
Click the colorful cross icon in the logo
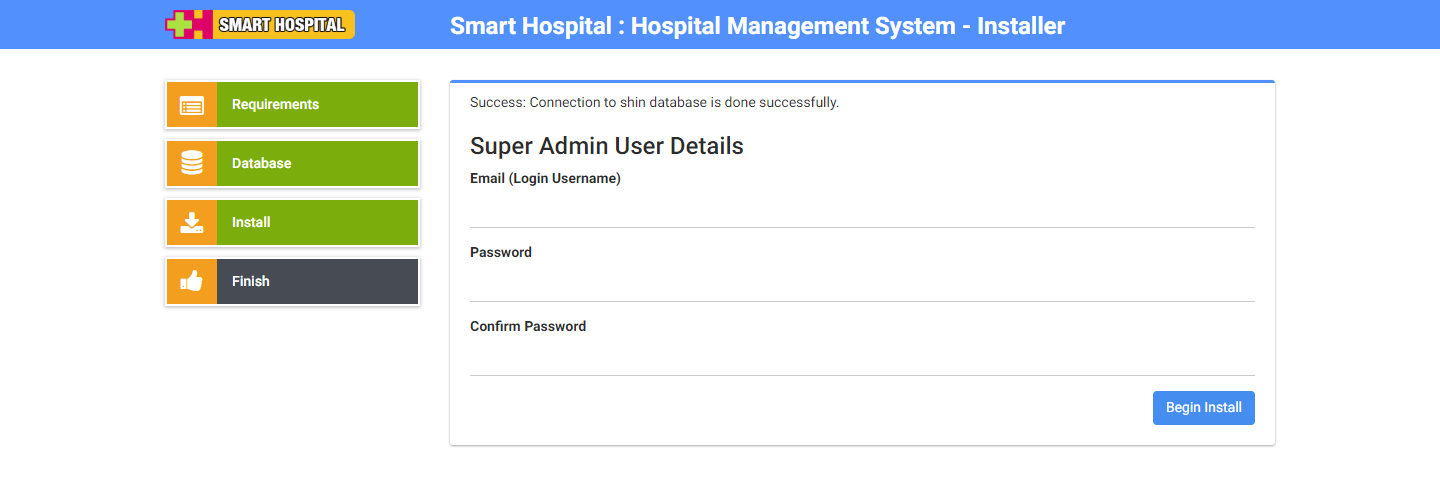coord(189,25)
